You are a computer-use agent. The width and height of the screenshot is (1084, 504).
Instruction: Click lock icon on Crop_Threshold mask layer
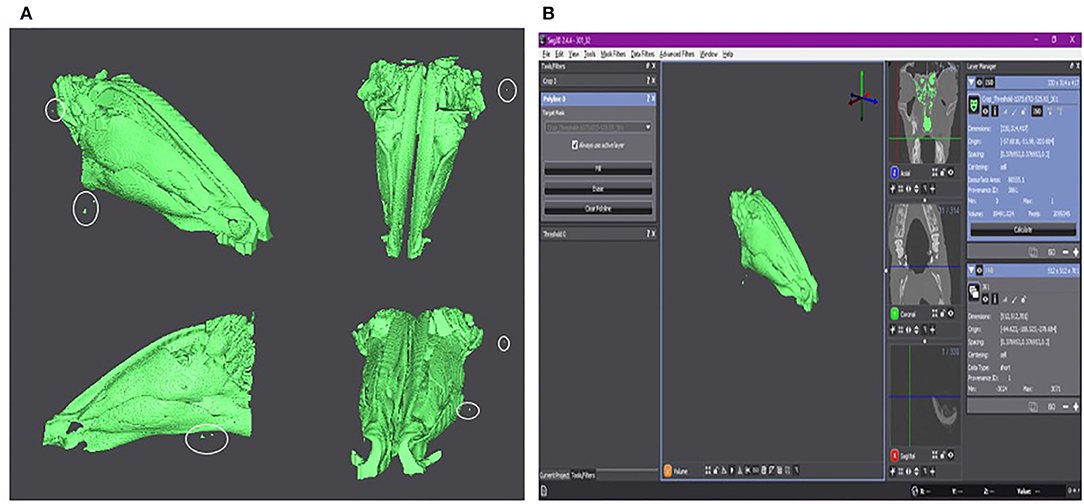point(1023,112)
